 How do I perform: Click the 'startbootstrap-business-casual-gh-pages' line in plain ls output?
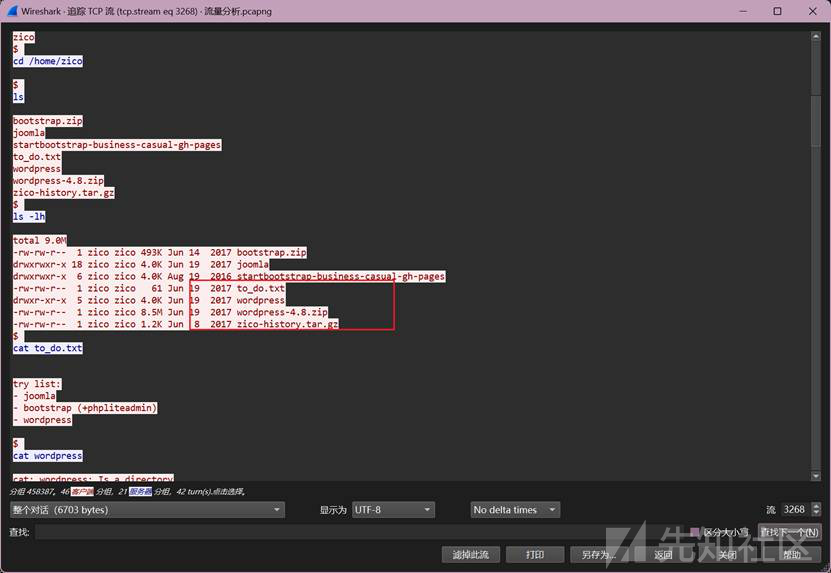pos(117,145)
